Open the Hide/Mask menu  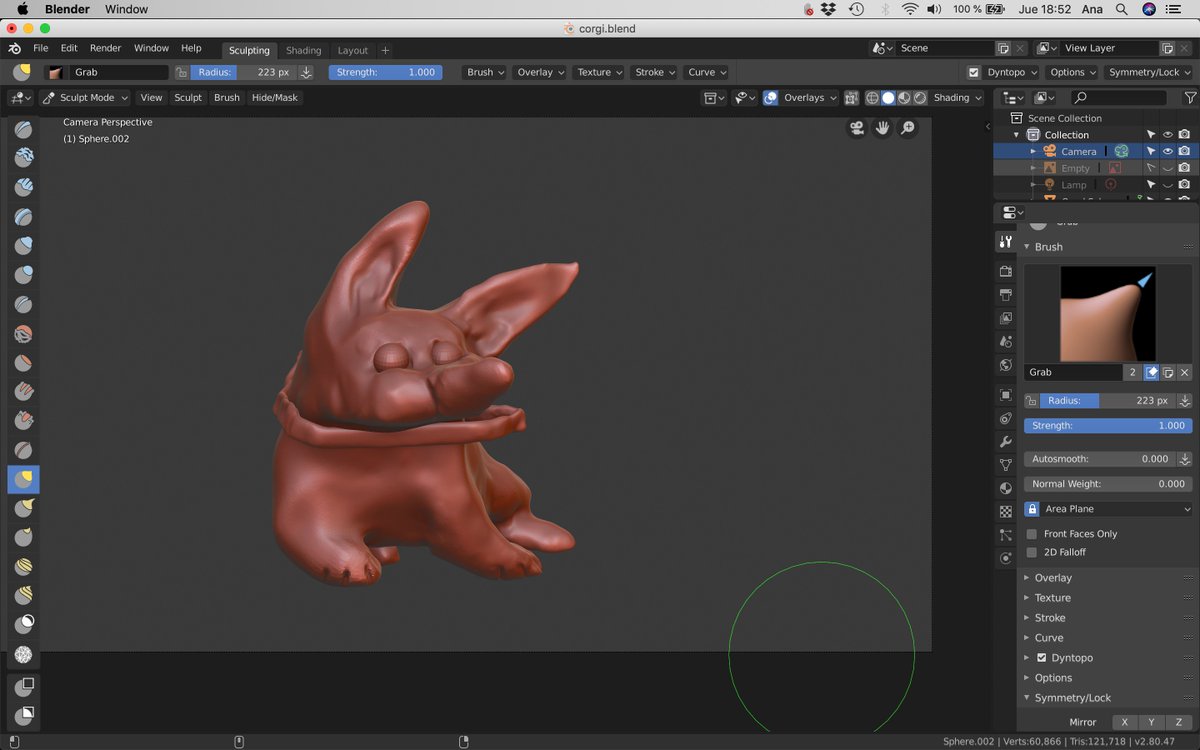click(x=274, y=98)
